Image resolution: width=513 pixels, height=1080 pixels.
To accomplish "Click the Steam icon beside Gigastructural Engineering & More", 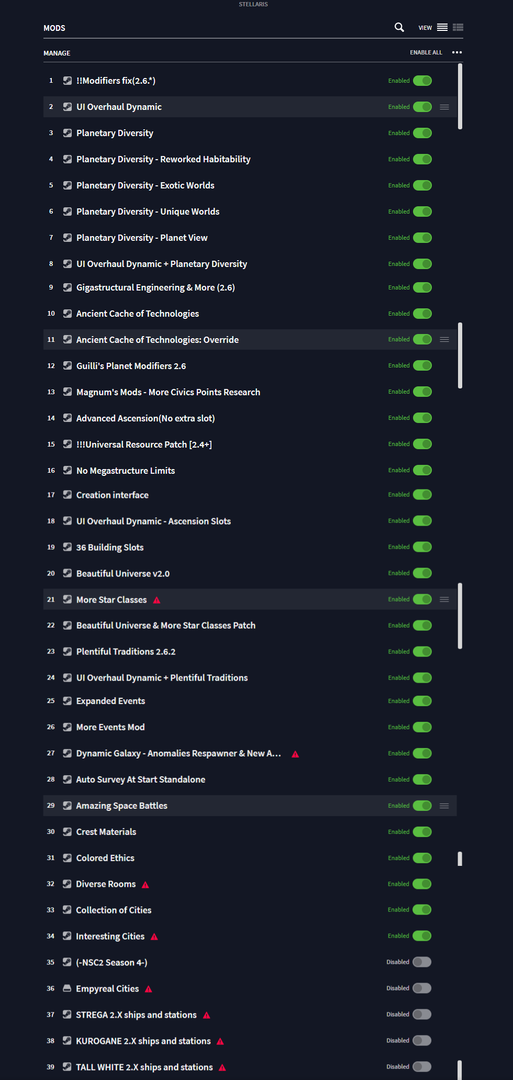I will pyautogui.click(x=67, y=287).
